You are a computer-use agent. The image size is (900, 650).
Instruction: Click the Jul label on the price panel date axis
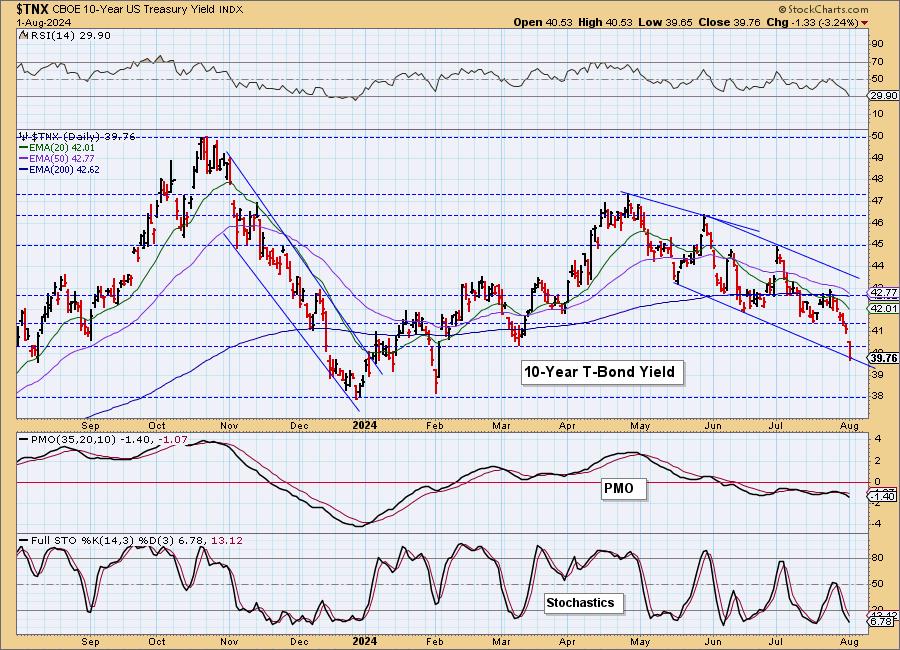click(x=776, y=426)
